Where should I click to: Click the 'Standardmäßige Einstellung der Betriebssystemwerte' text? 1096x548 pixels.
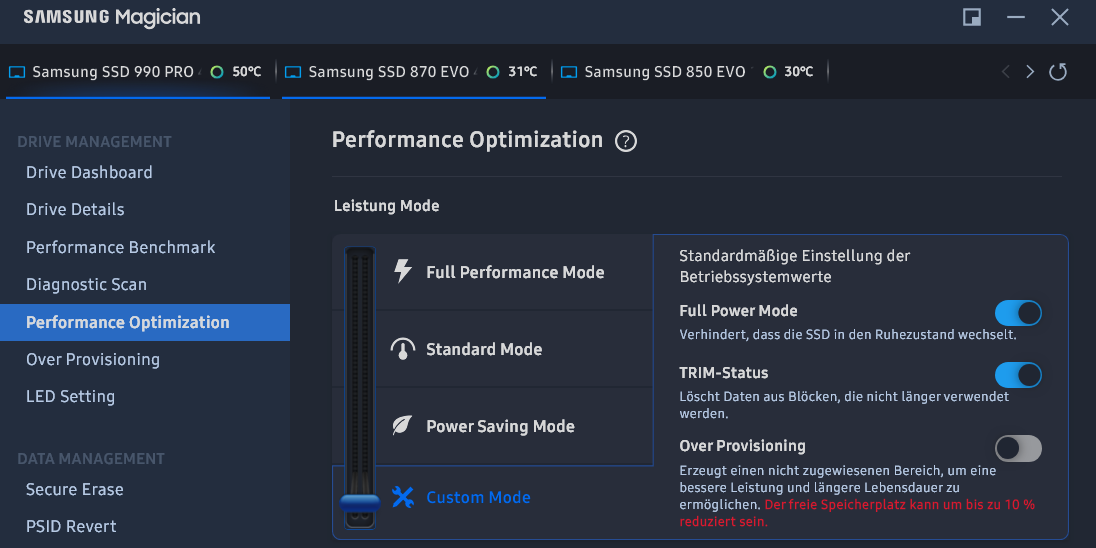point(795,266)
